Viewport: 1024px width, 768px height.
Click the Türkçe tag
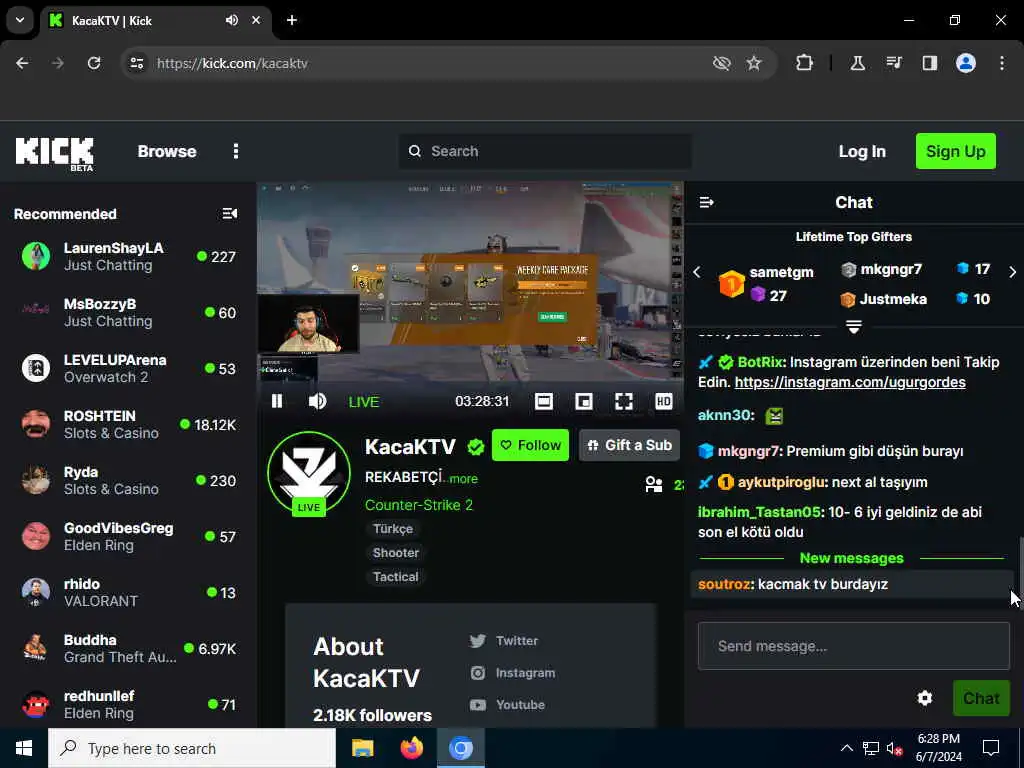(x=392, y=529)
